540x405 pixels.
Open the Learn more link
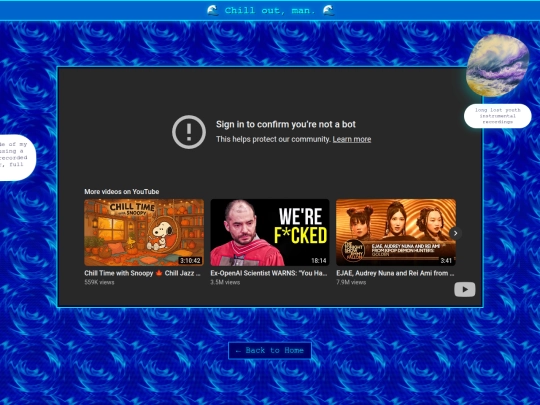[x=352, y=139]
